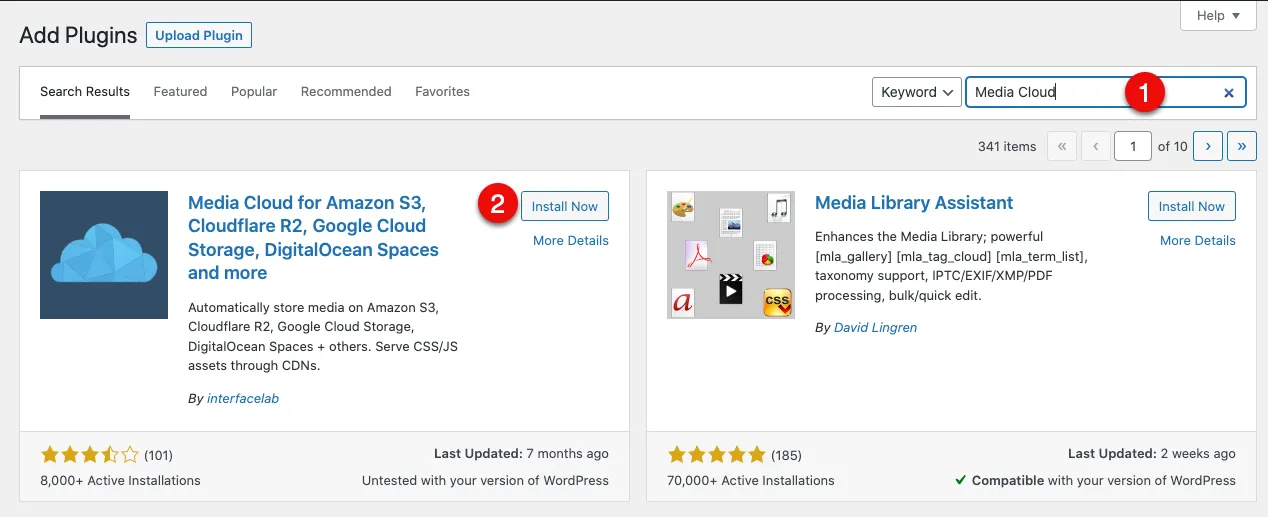The image size is (1268, 517).
Task: Open the Favorites tab
Action: [442, 91]
